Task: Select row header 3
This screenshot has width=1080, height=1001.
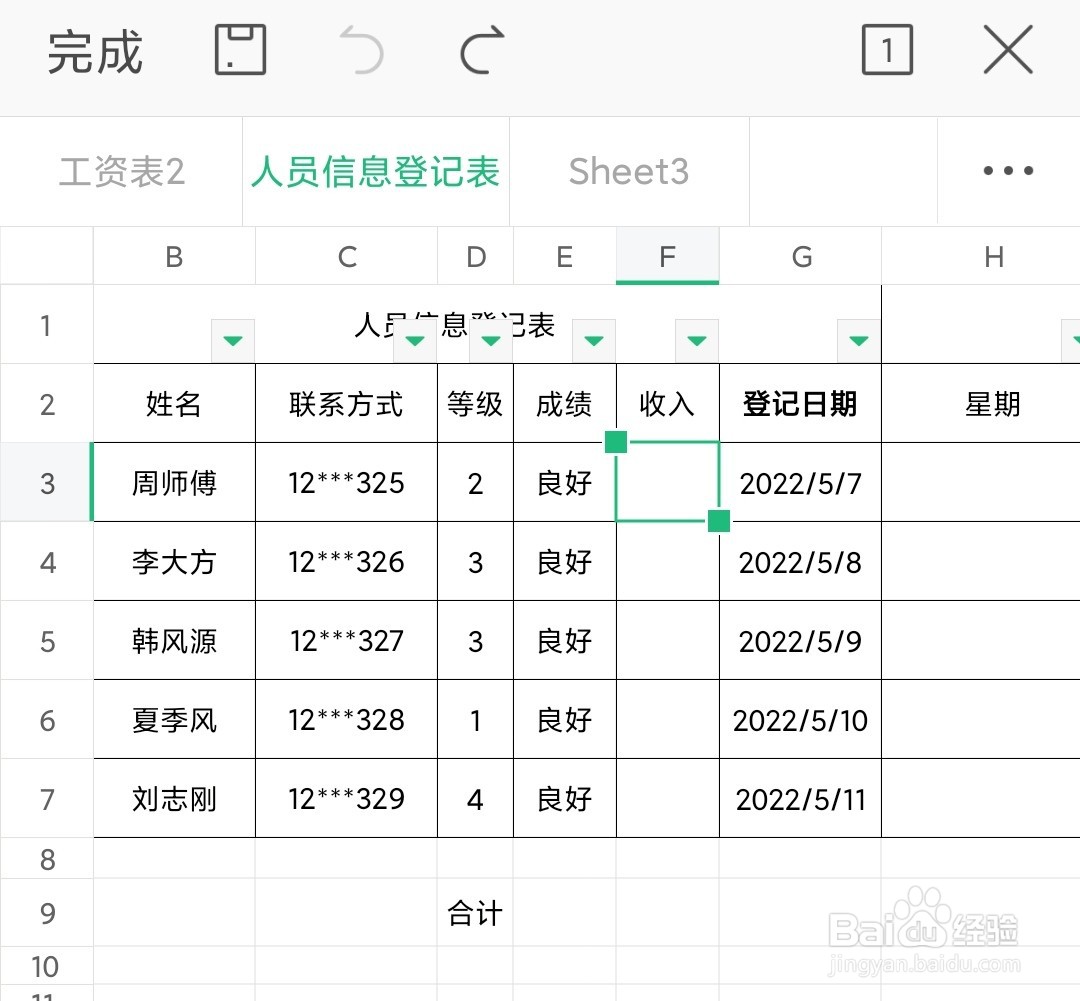Action: [45, 483]
